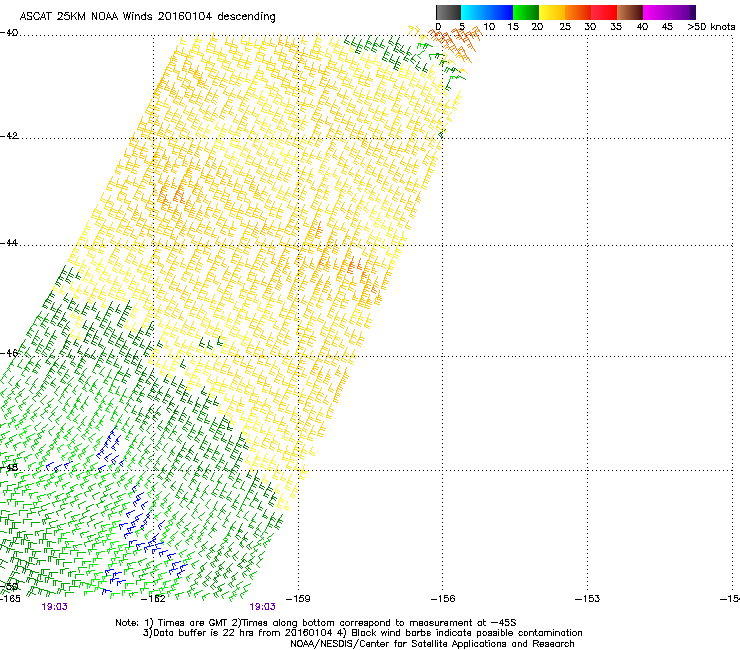Click the '25' legend scale number
The image size is (740, 650).
565,27
